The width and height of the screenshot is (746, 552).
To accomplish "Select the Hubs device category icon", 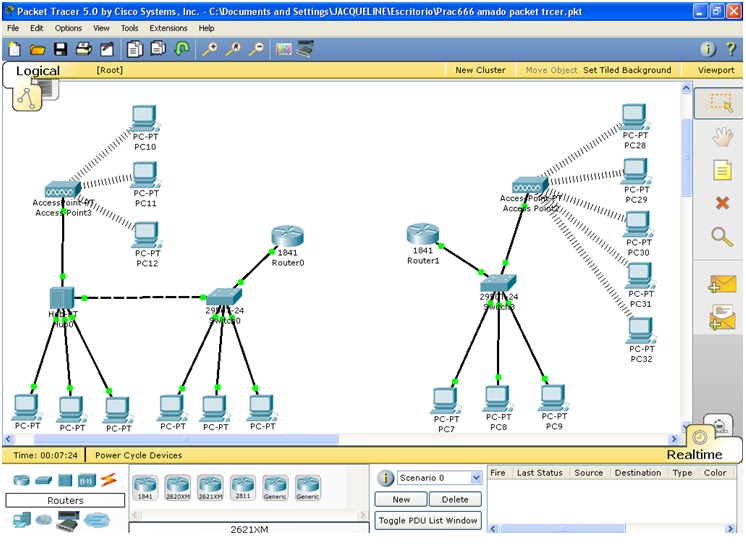I will coord(65,481).
